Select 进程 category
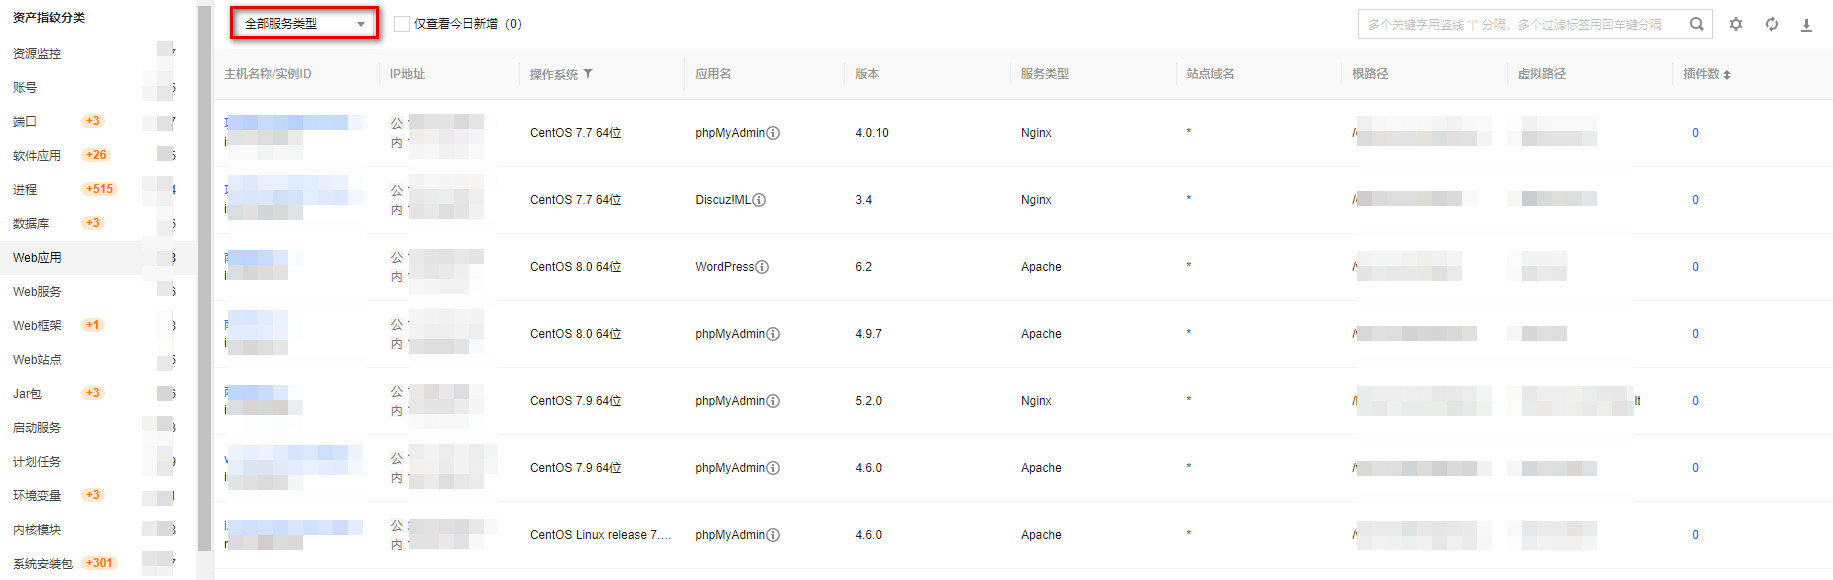Image resolution: width=1833 pixels, height=580 pixels. coord(25,190)
